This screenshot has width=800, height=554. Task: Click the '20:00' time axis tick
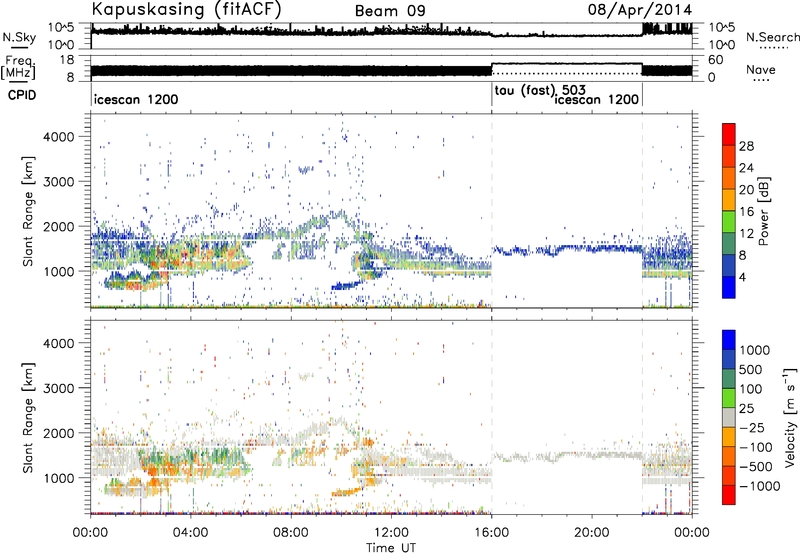pos(592,533)
